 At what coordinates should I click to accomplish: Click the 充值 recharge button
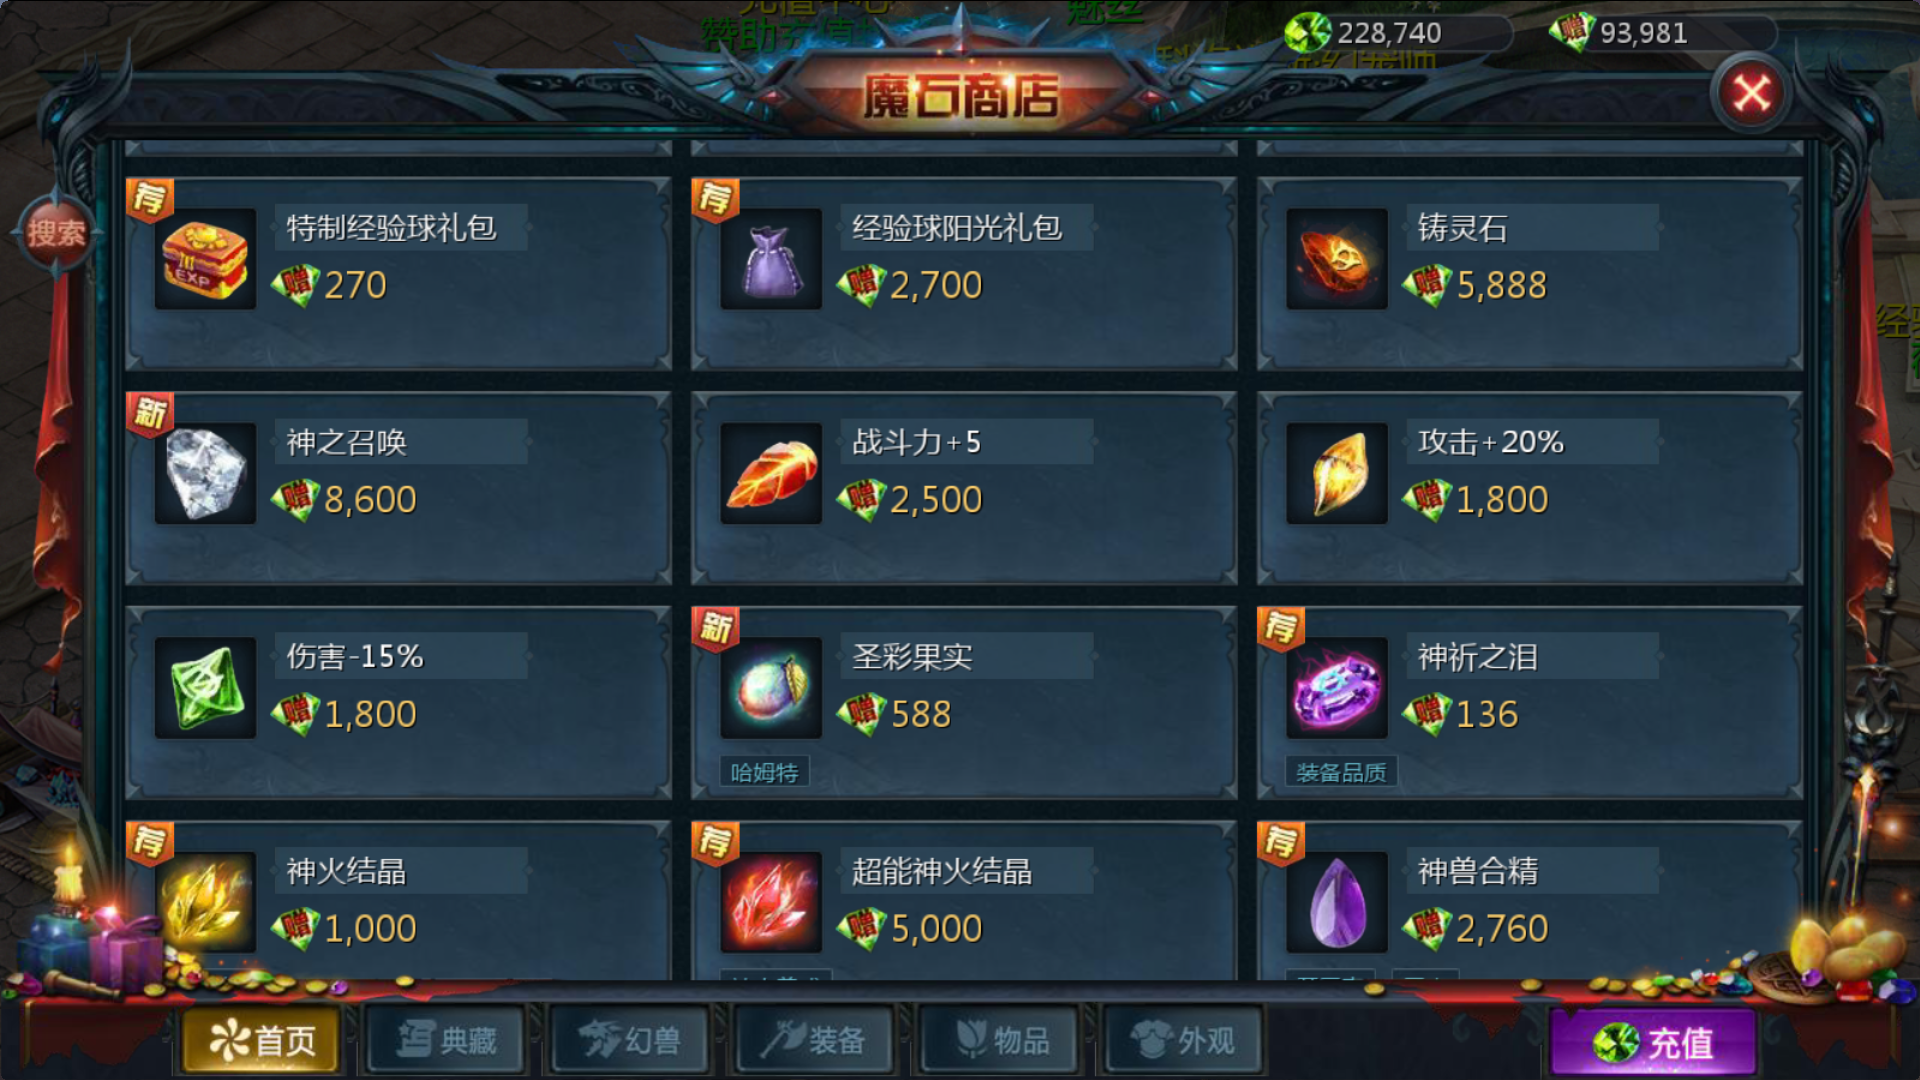click(1653, 1043)
